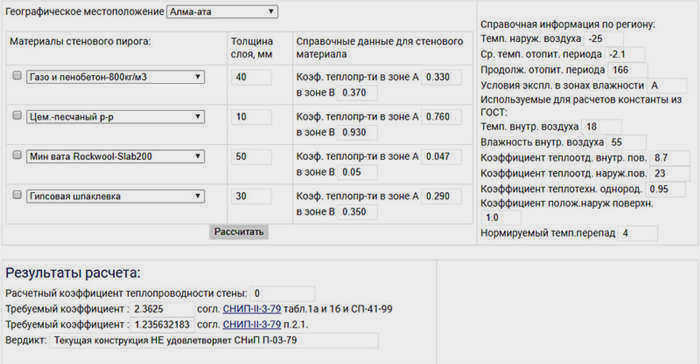Select the thickness field showing 40

click(x=251, y=77)
